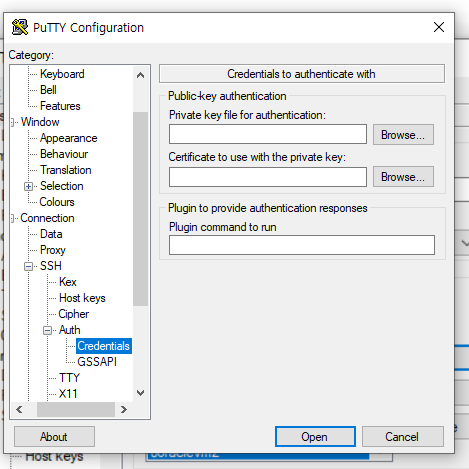Viewport: 469px width, 469px height.
Task: Select Keyboard in the category tree
Action: point(62,74)
